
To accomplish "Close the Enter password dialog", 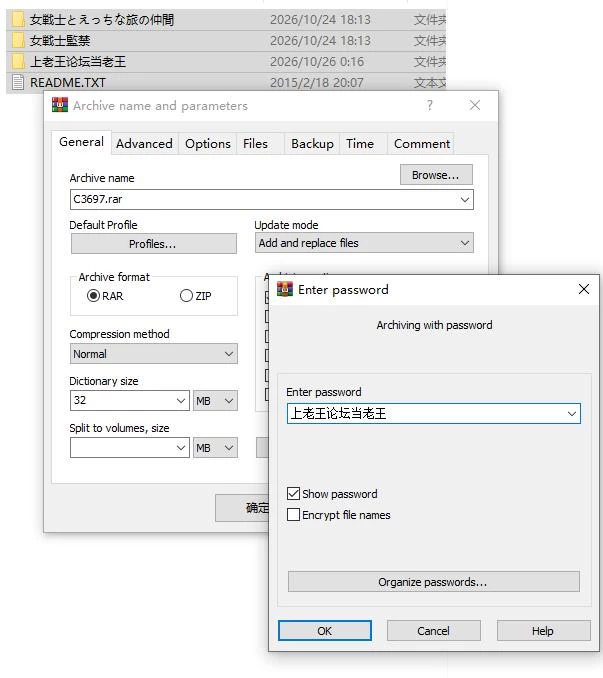I will pos(584,289).
